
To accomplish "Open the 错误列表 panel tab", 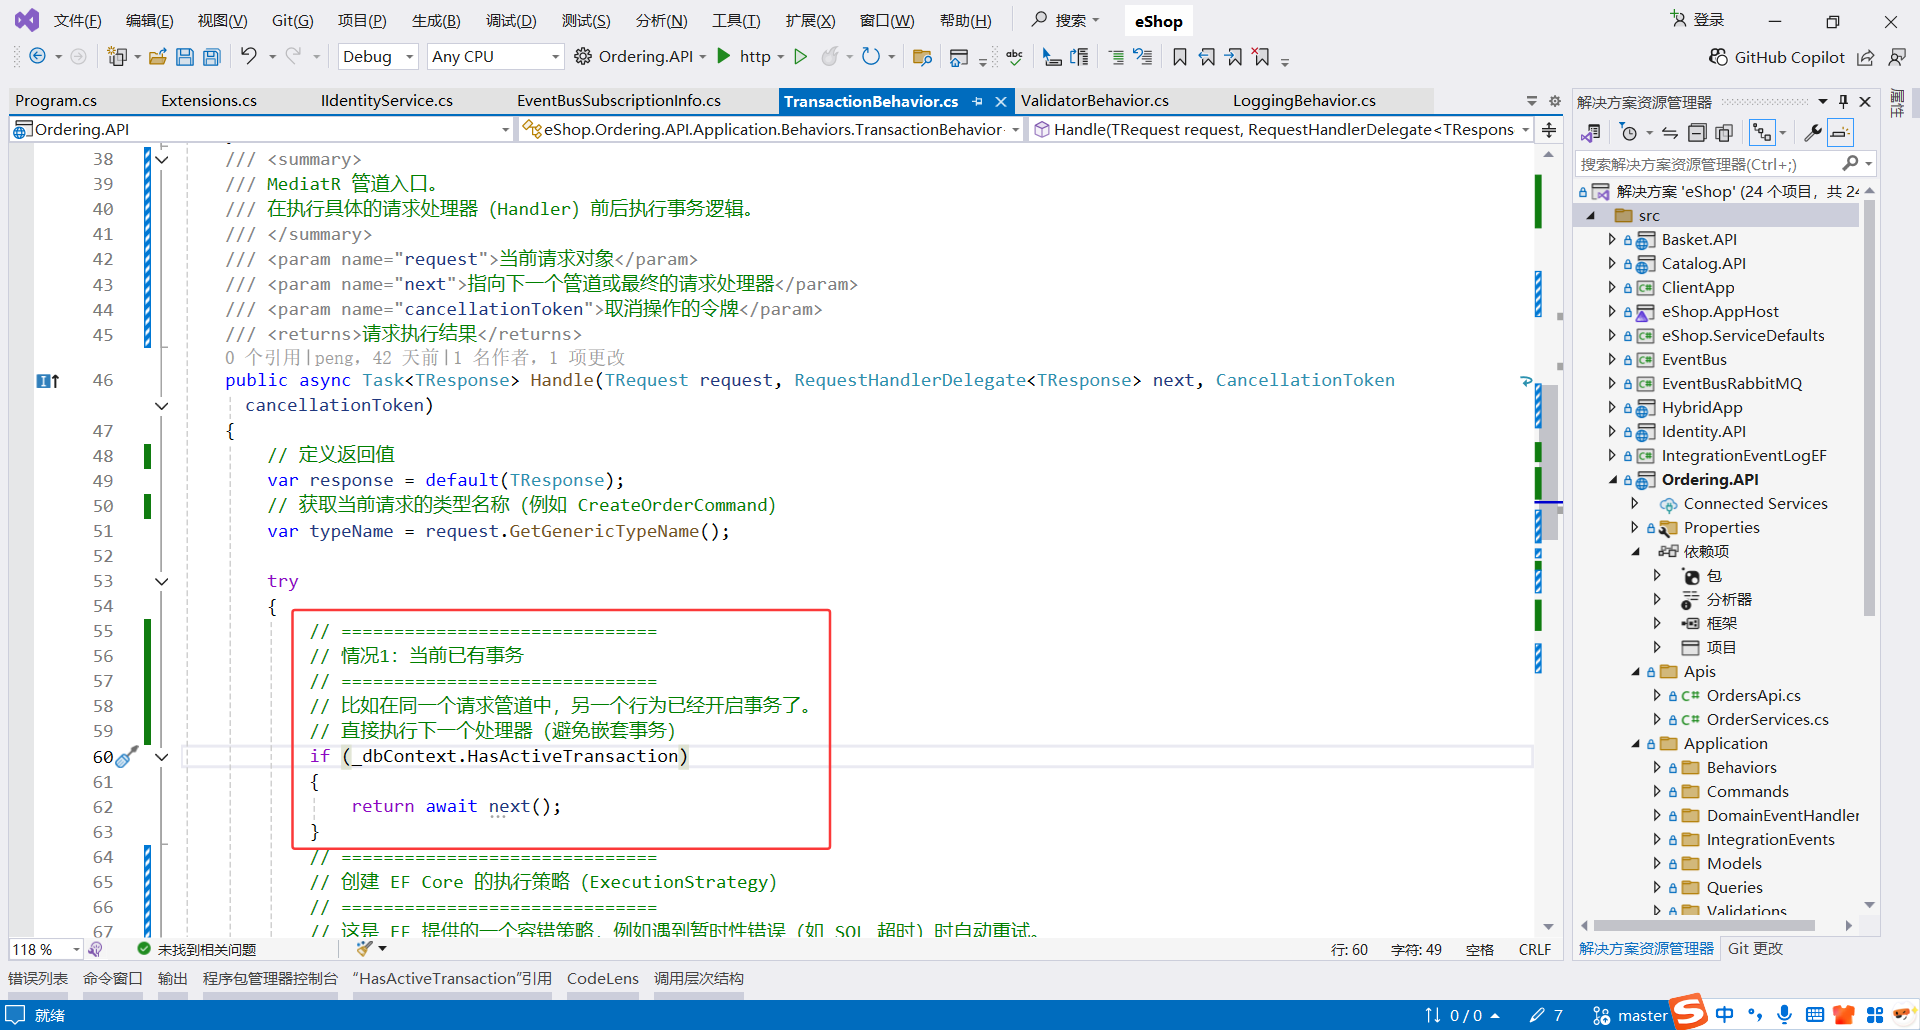I will [38, 978].
